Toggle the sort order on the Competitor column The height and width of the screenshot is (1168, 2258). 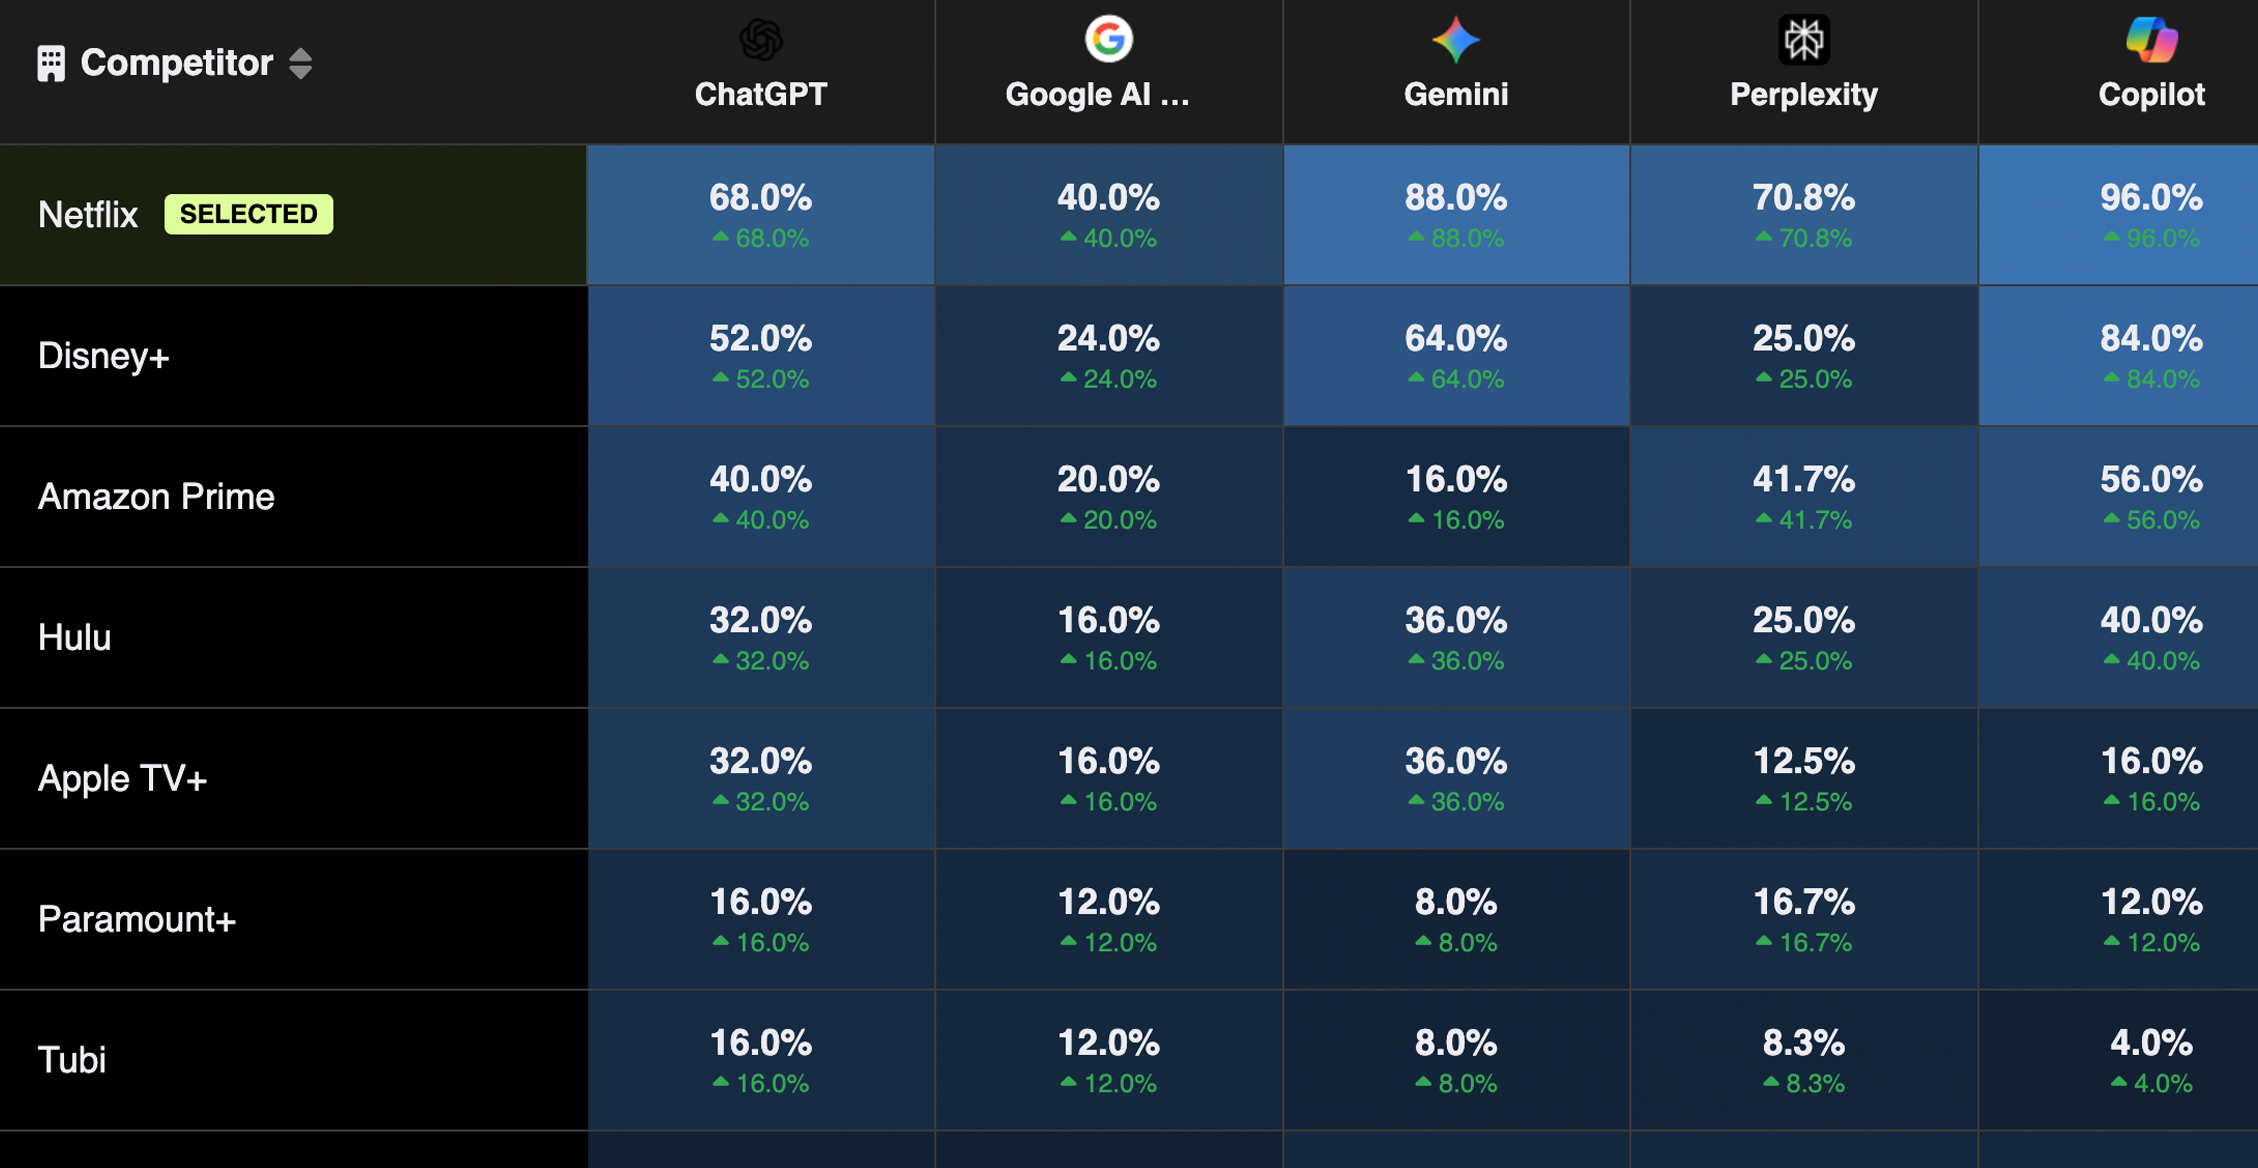(303, 63)
